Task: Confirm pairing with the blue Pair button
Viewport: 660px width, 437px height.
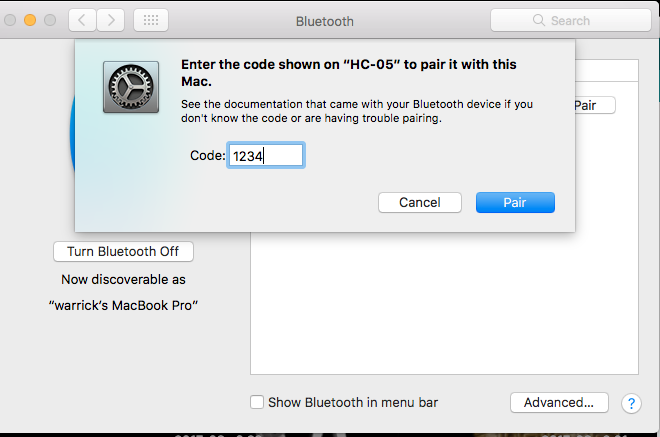Action: tap(515, 203)
